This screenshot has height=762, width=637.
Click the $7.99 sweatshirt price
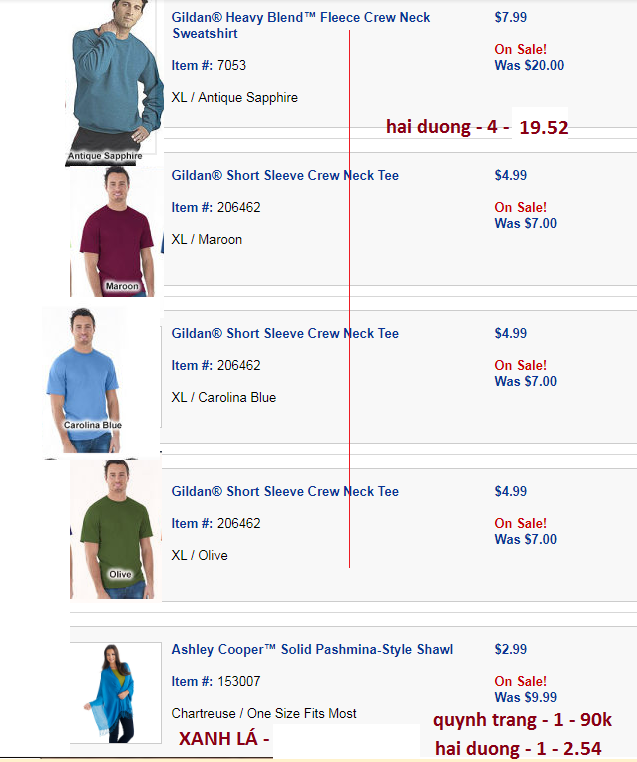511,17
